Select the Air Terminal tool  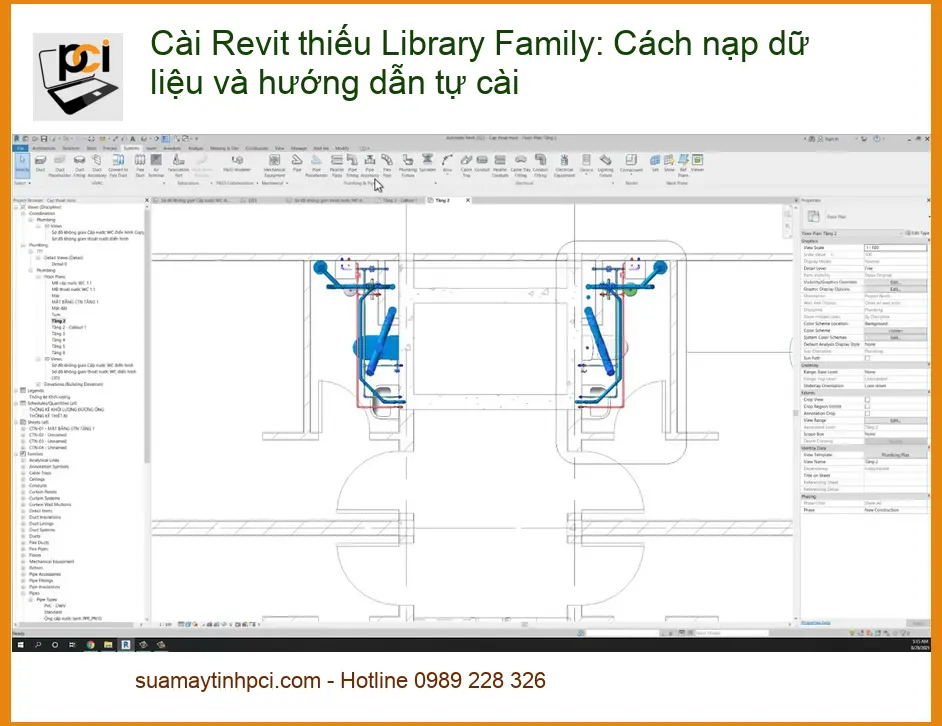click(156, 165)
